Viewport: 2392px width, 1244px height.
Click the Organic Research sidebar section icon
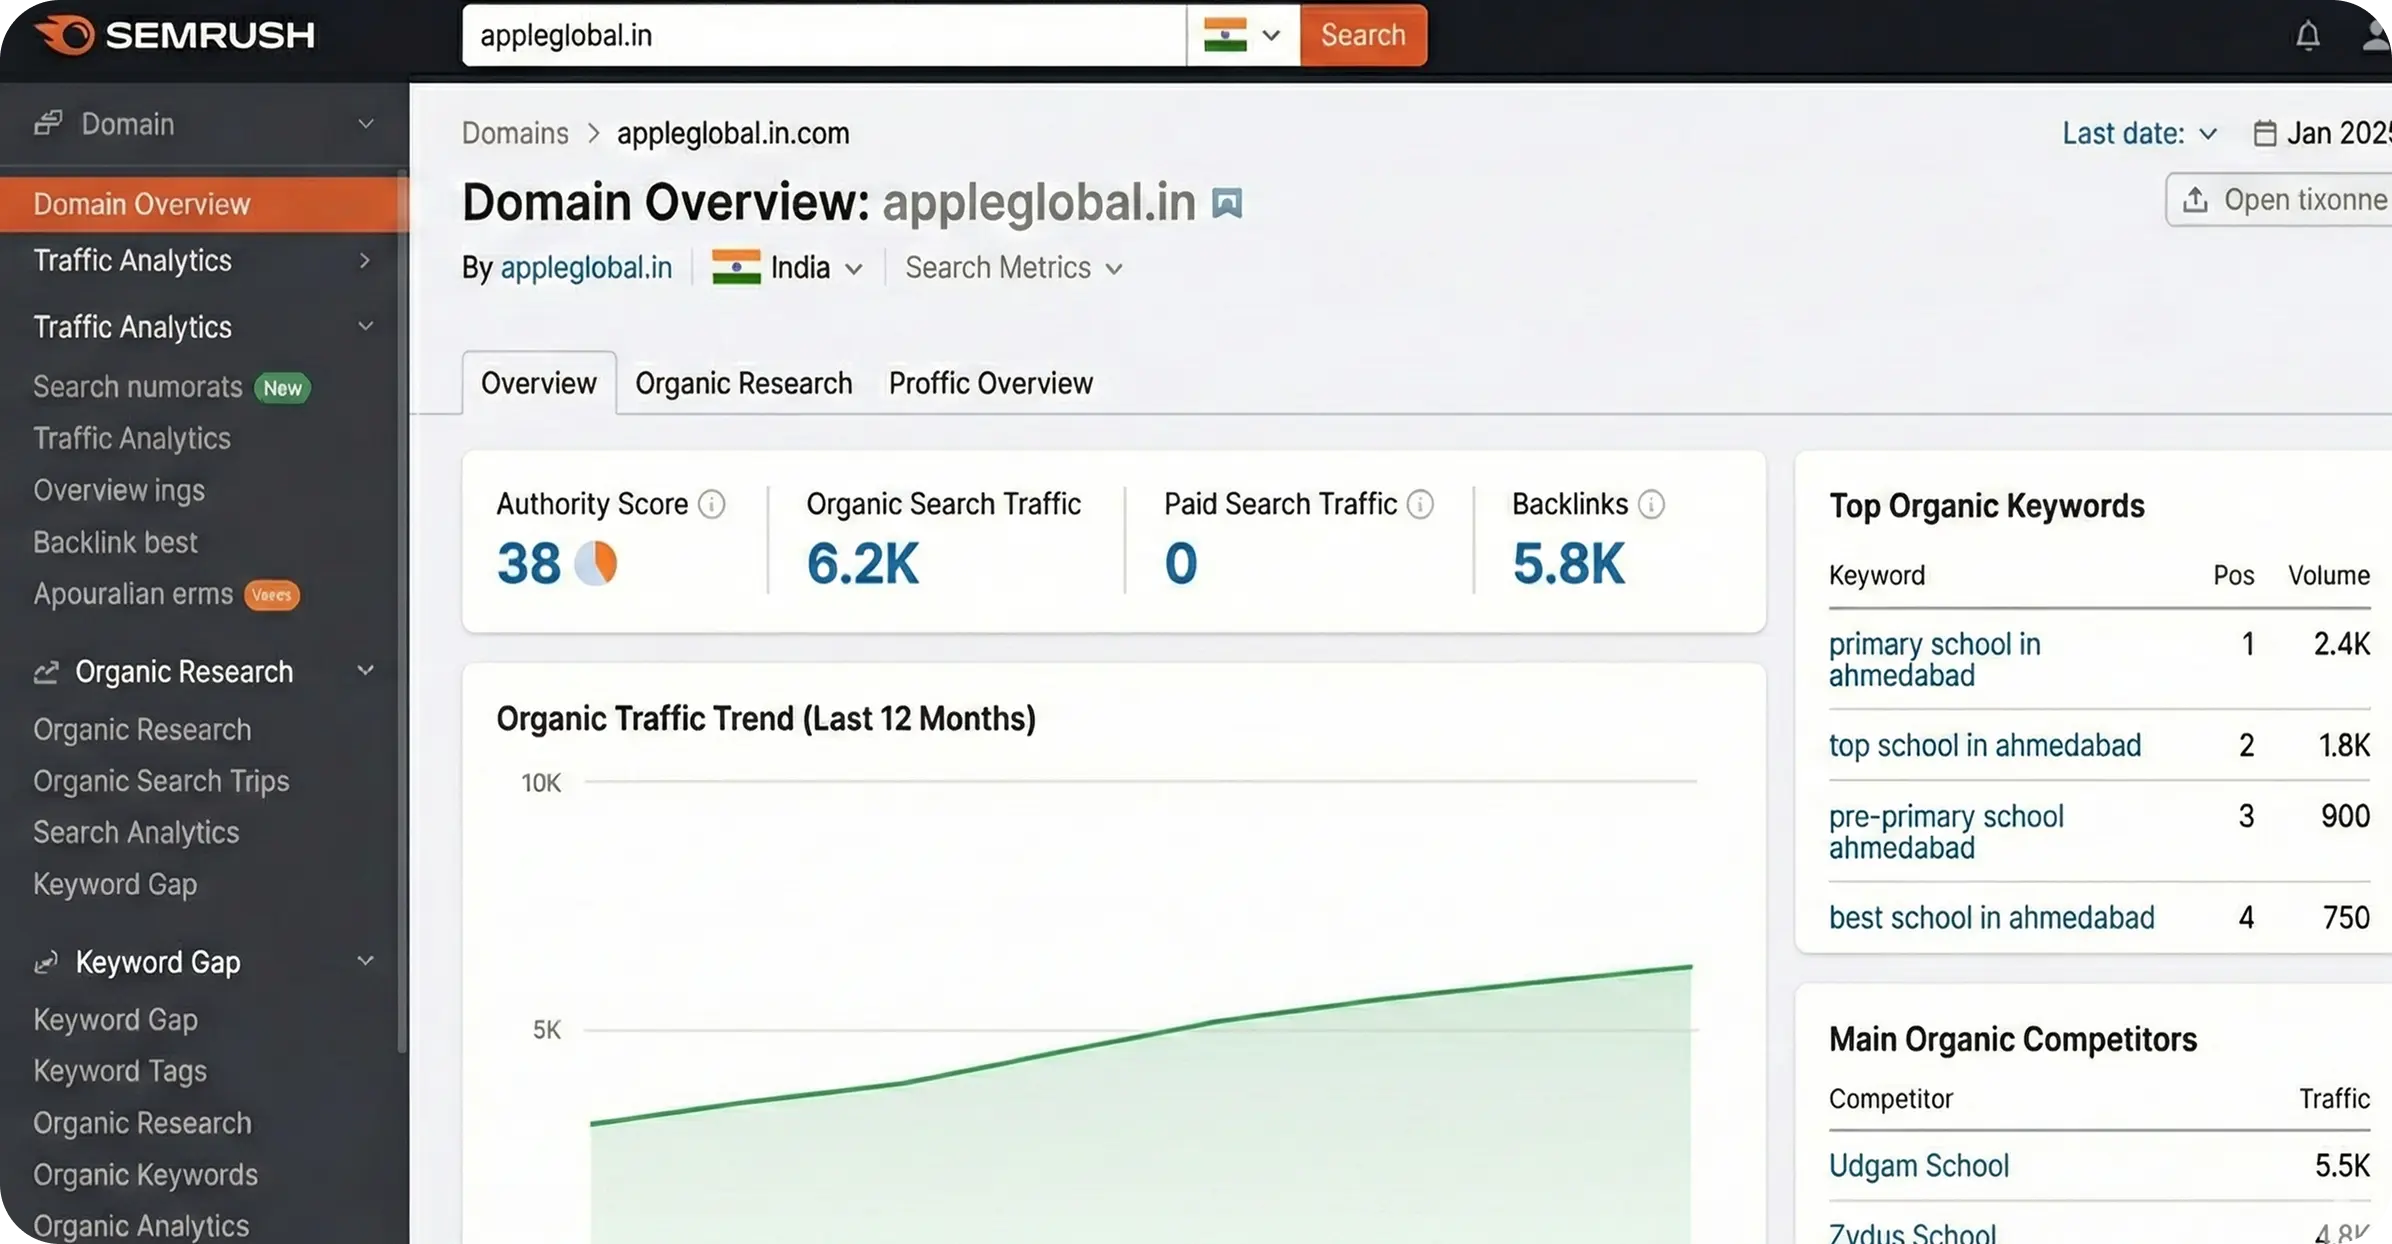[x=46, y=672]
